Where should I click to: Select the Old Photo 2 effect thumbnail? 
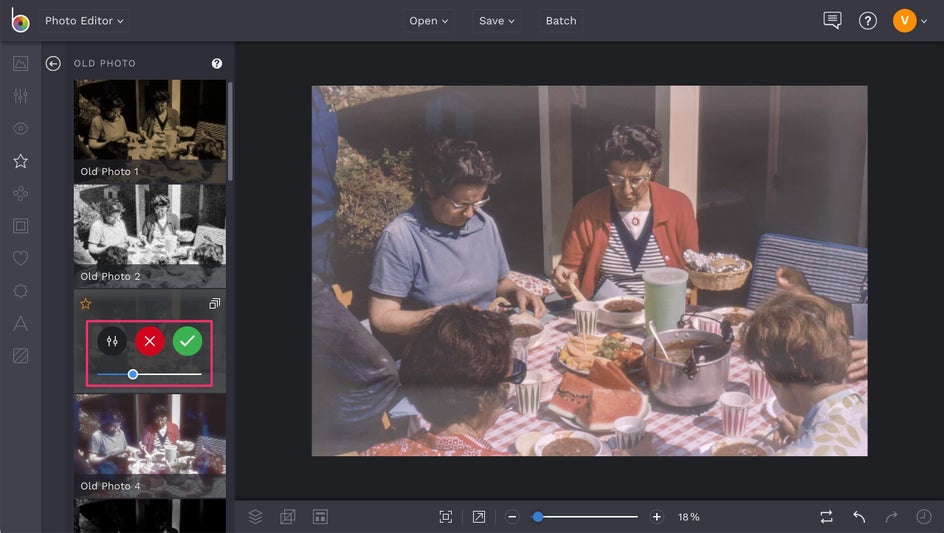150,236
